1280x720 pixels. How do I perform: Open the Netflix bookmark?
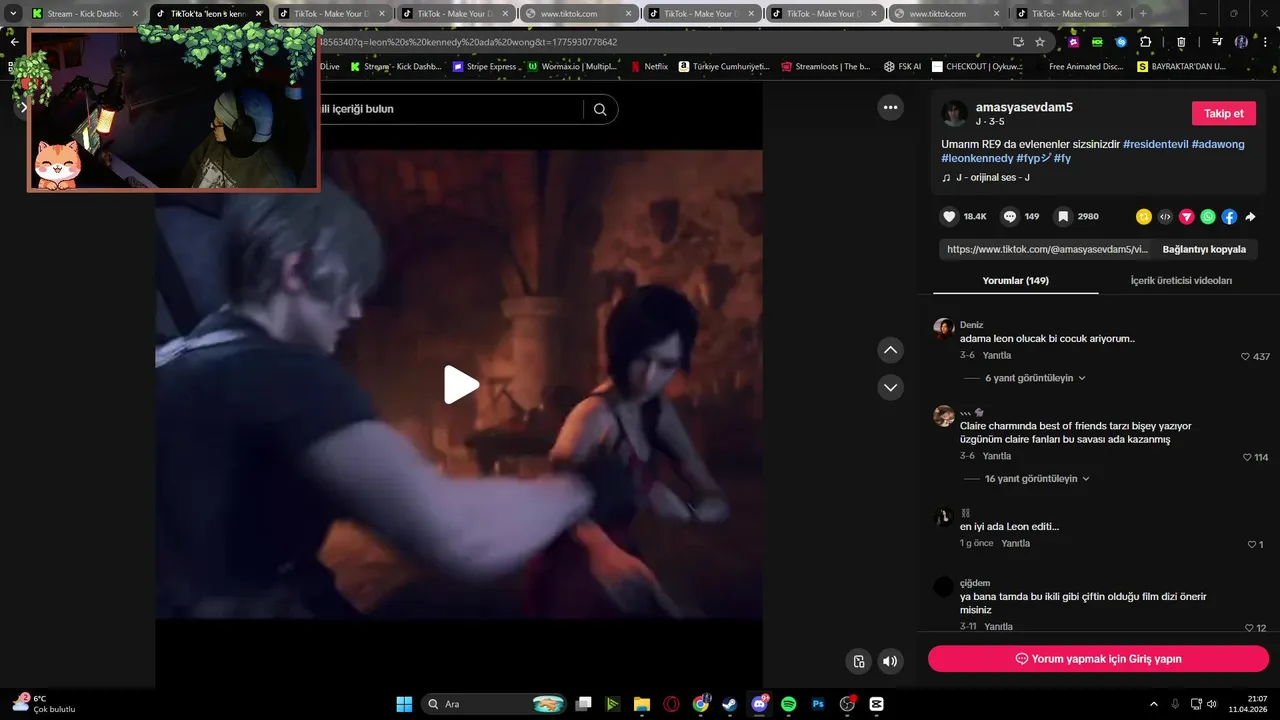[650, 66]
